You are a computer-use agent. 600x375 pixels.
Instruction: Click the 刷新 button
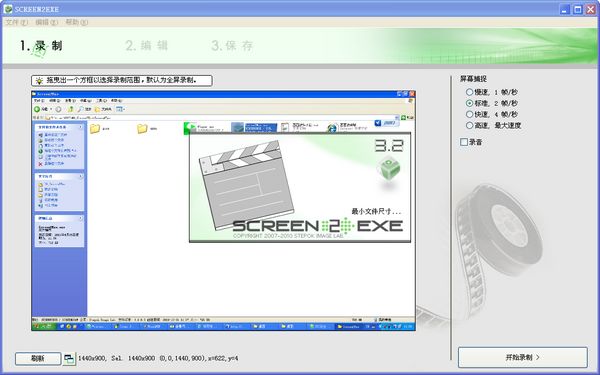tap(38, 359)
